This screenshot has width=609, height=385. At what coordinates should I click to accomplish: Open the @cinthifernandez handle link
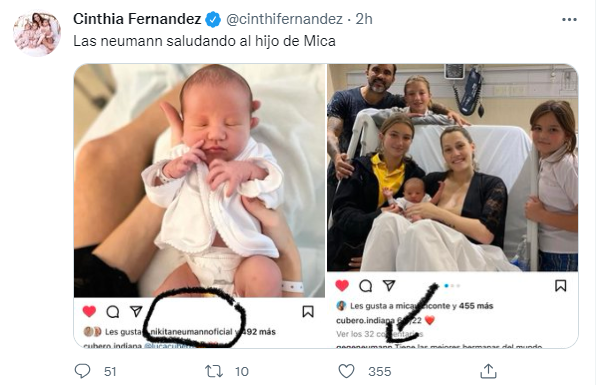[284, 19]
